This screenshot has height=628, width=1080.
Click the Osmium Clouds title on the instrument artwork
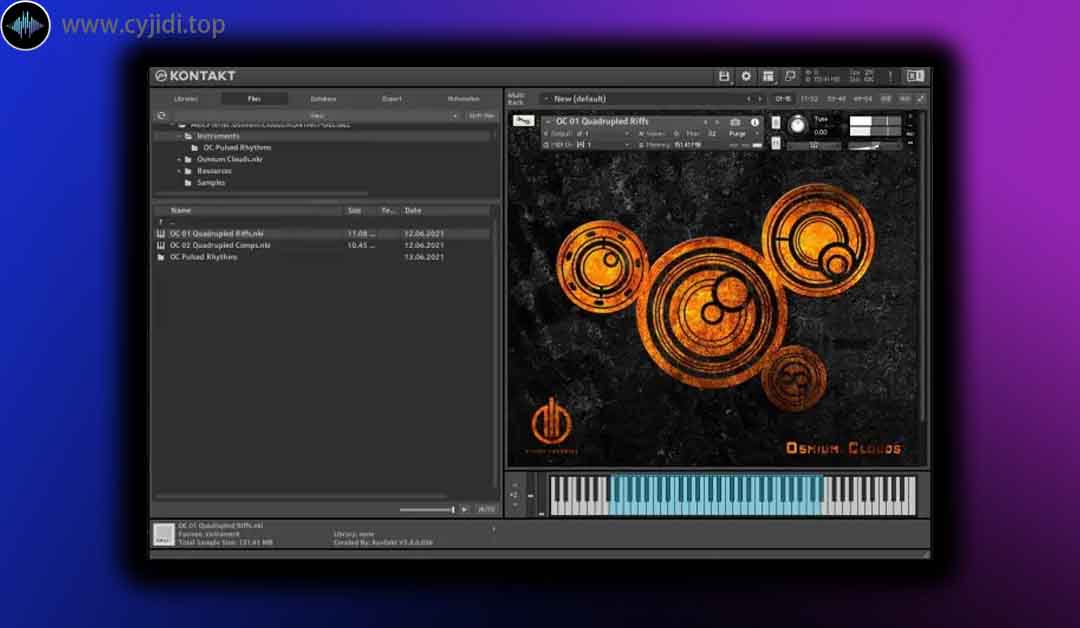pyautogui.click(x=844, y=448)
